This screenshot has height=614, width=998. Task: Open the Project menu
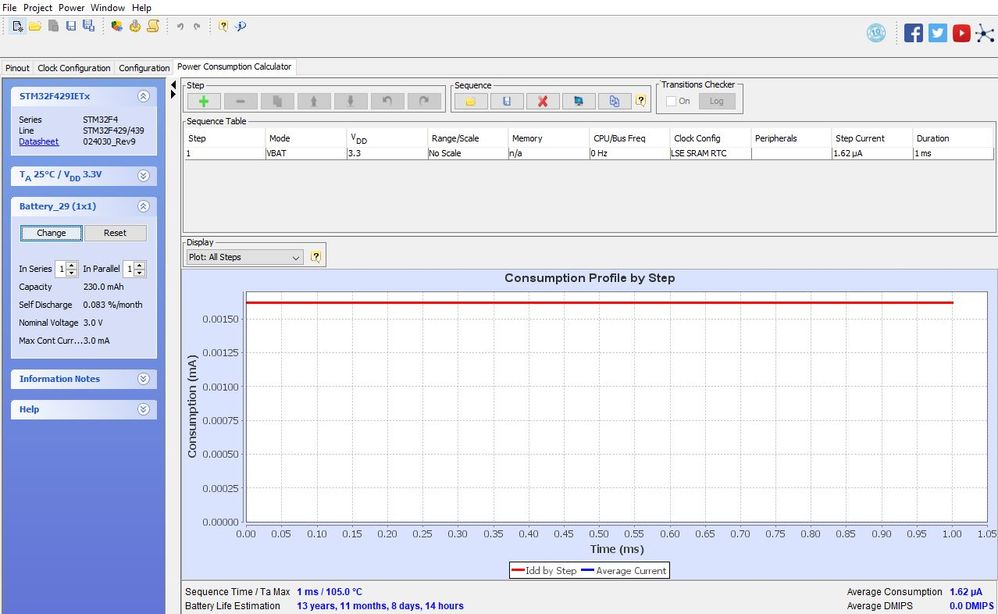click(x=38, y=8)
